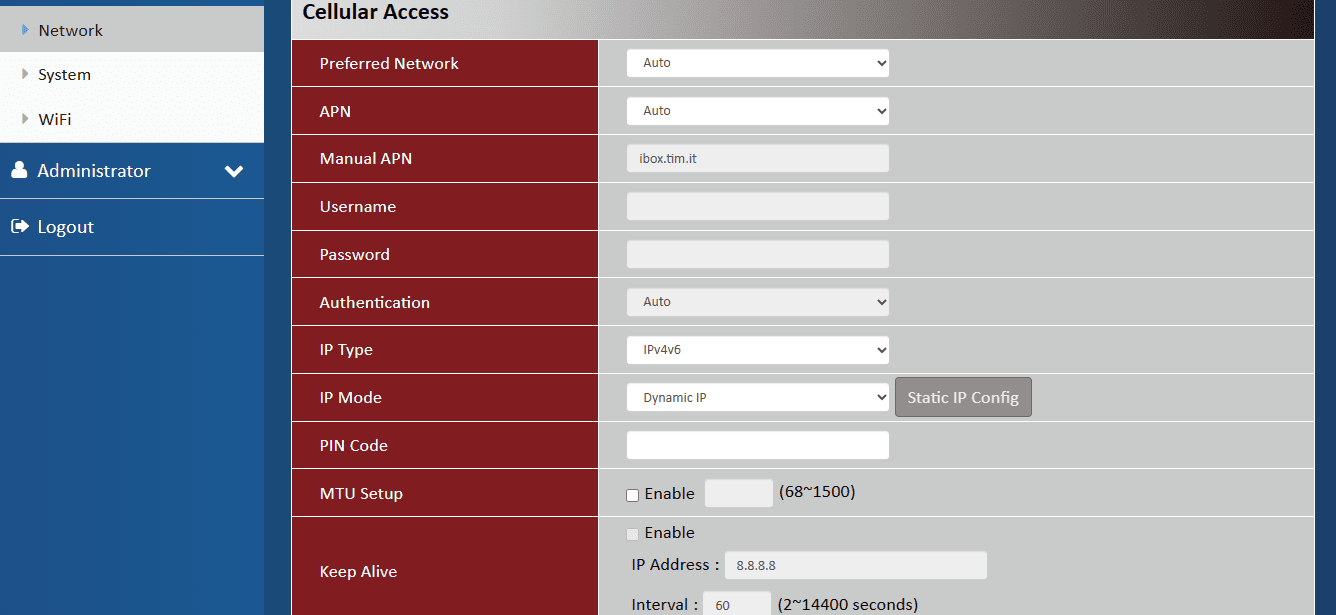Click the Logout link
1336x615 pixels.
pyautogui.click(x=65, y=227)
